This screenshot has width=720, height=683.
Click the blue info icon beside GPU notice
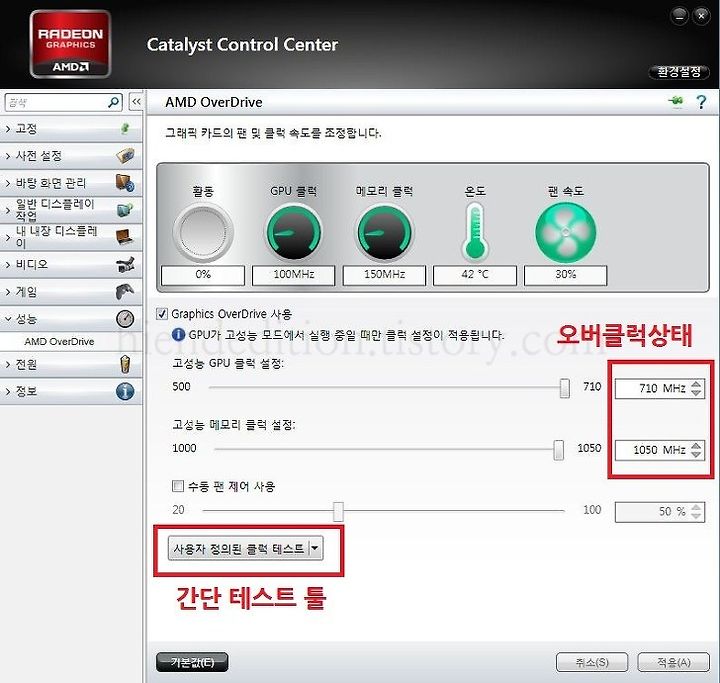178,334
